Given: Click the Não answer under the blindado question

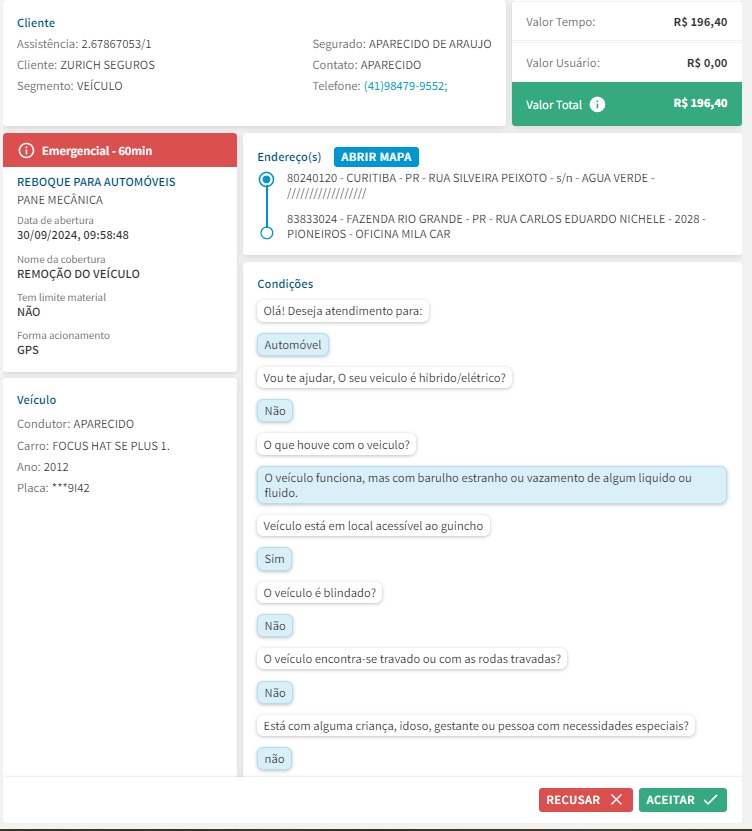Looking at the screenshot, I should 275,626.
